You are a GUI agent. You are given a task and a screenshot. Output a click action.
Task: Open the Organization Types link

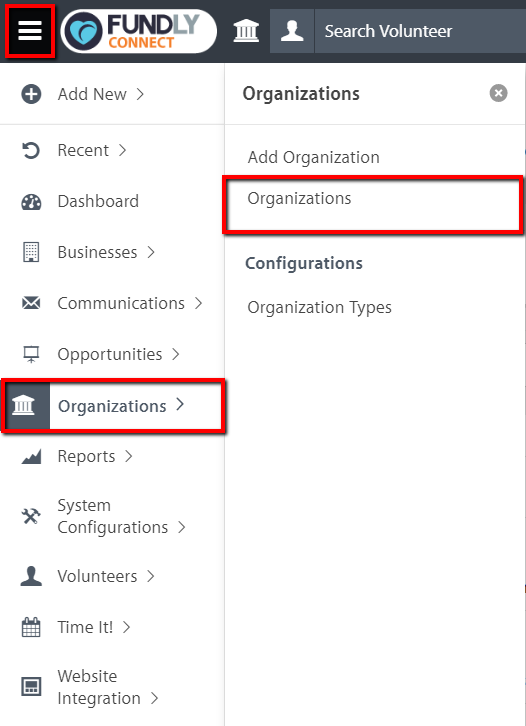point(319,307)
